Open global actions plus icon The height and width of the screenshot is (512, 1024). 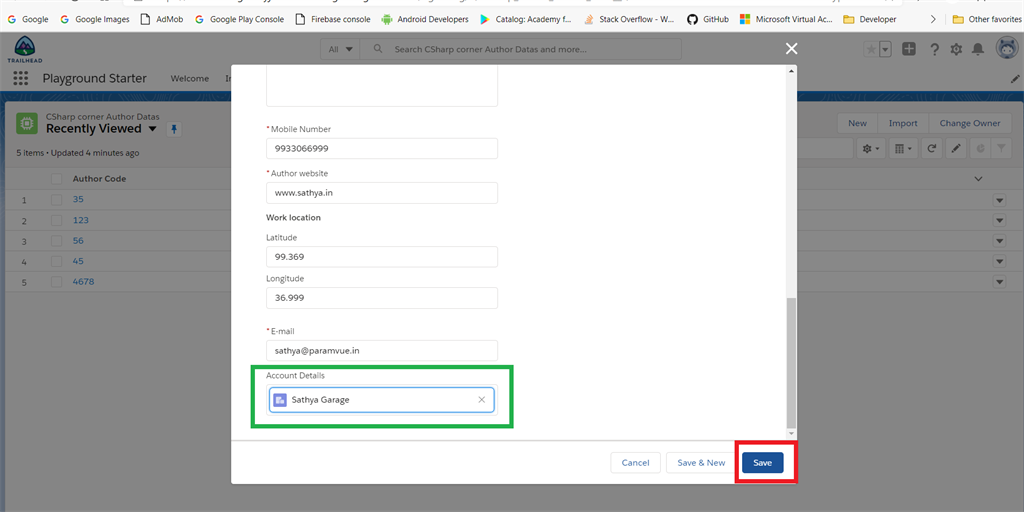point(909,49)
